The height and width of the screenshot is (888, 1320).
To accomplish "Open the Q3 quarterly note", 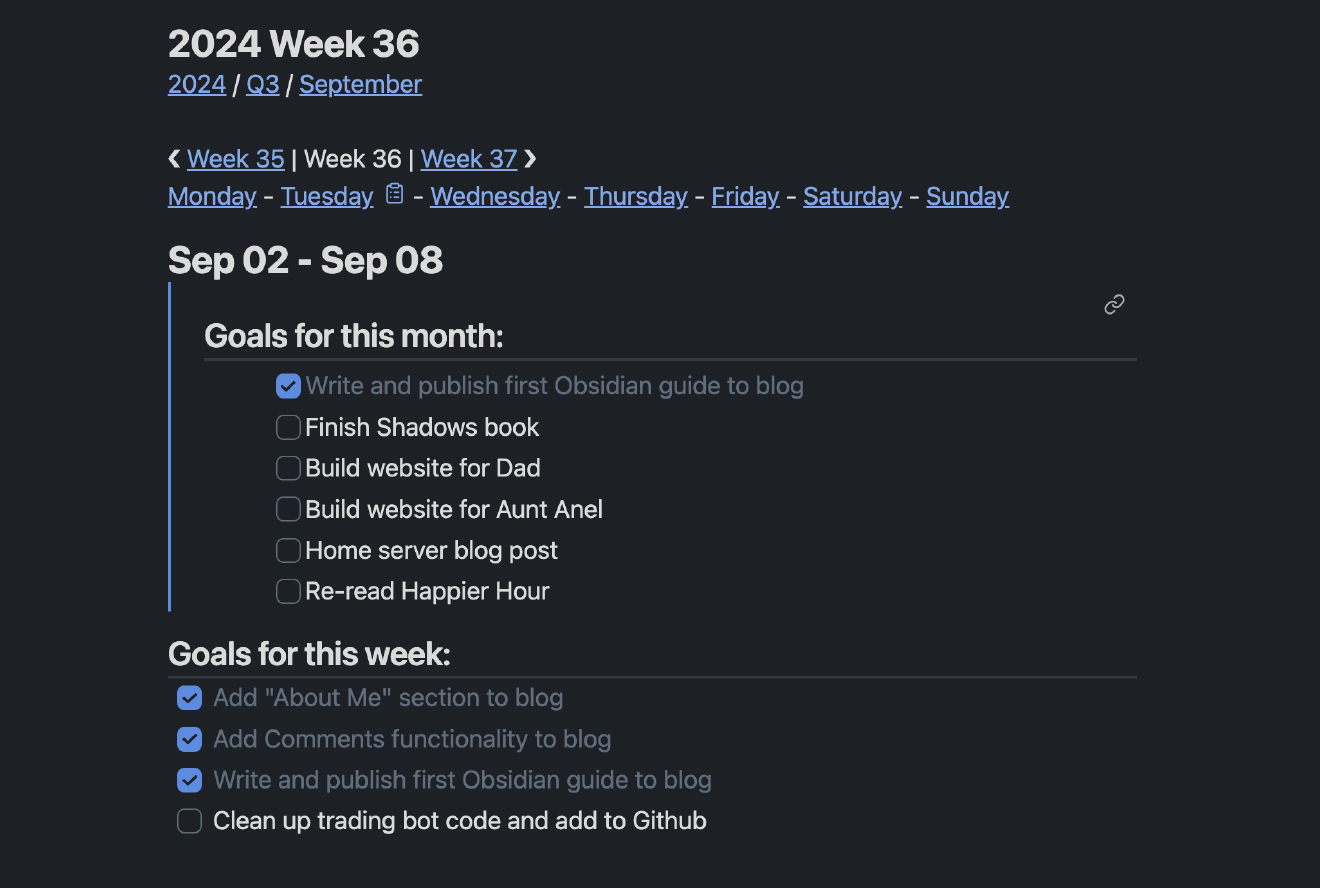I will (x=263, y=84).
